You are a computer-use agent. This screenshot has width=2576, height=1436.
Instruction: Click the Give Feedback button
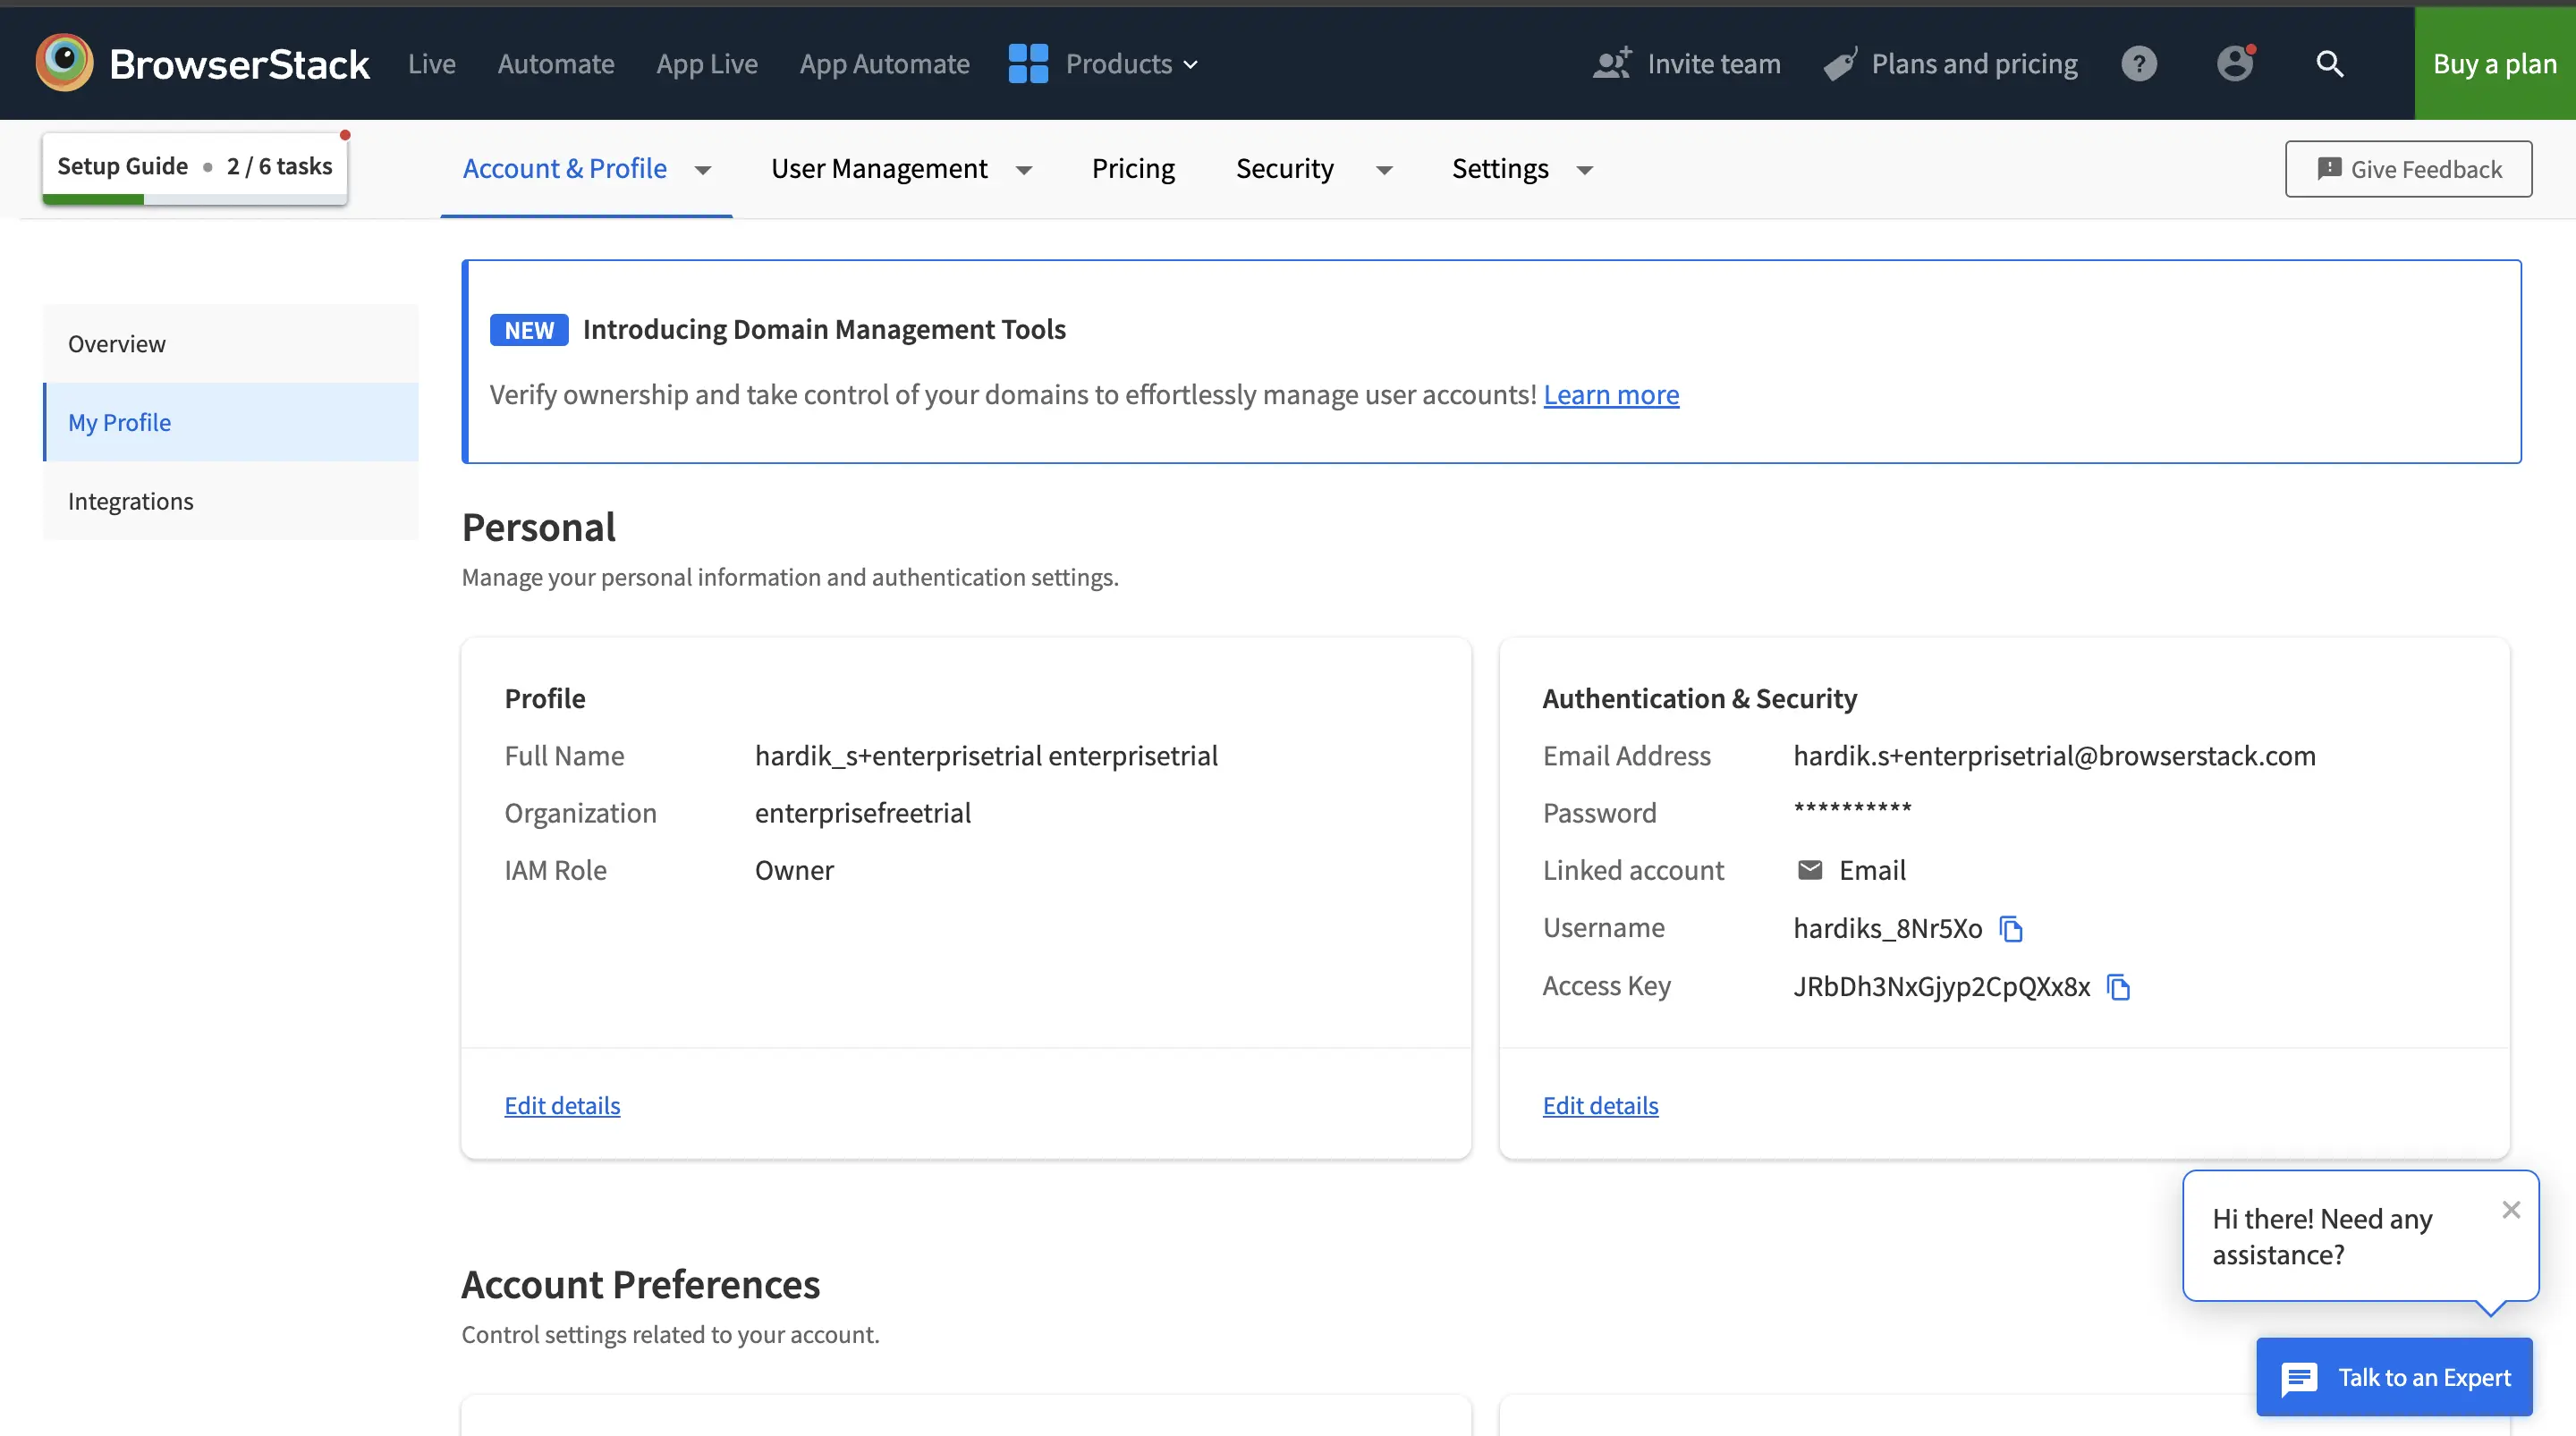(2408, 169)
